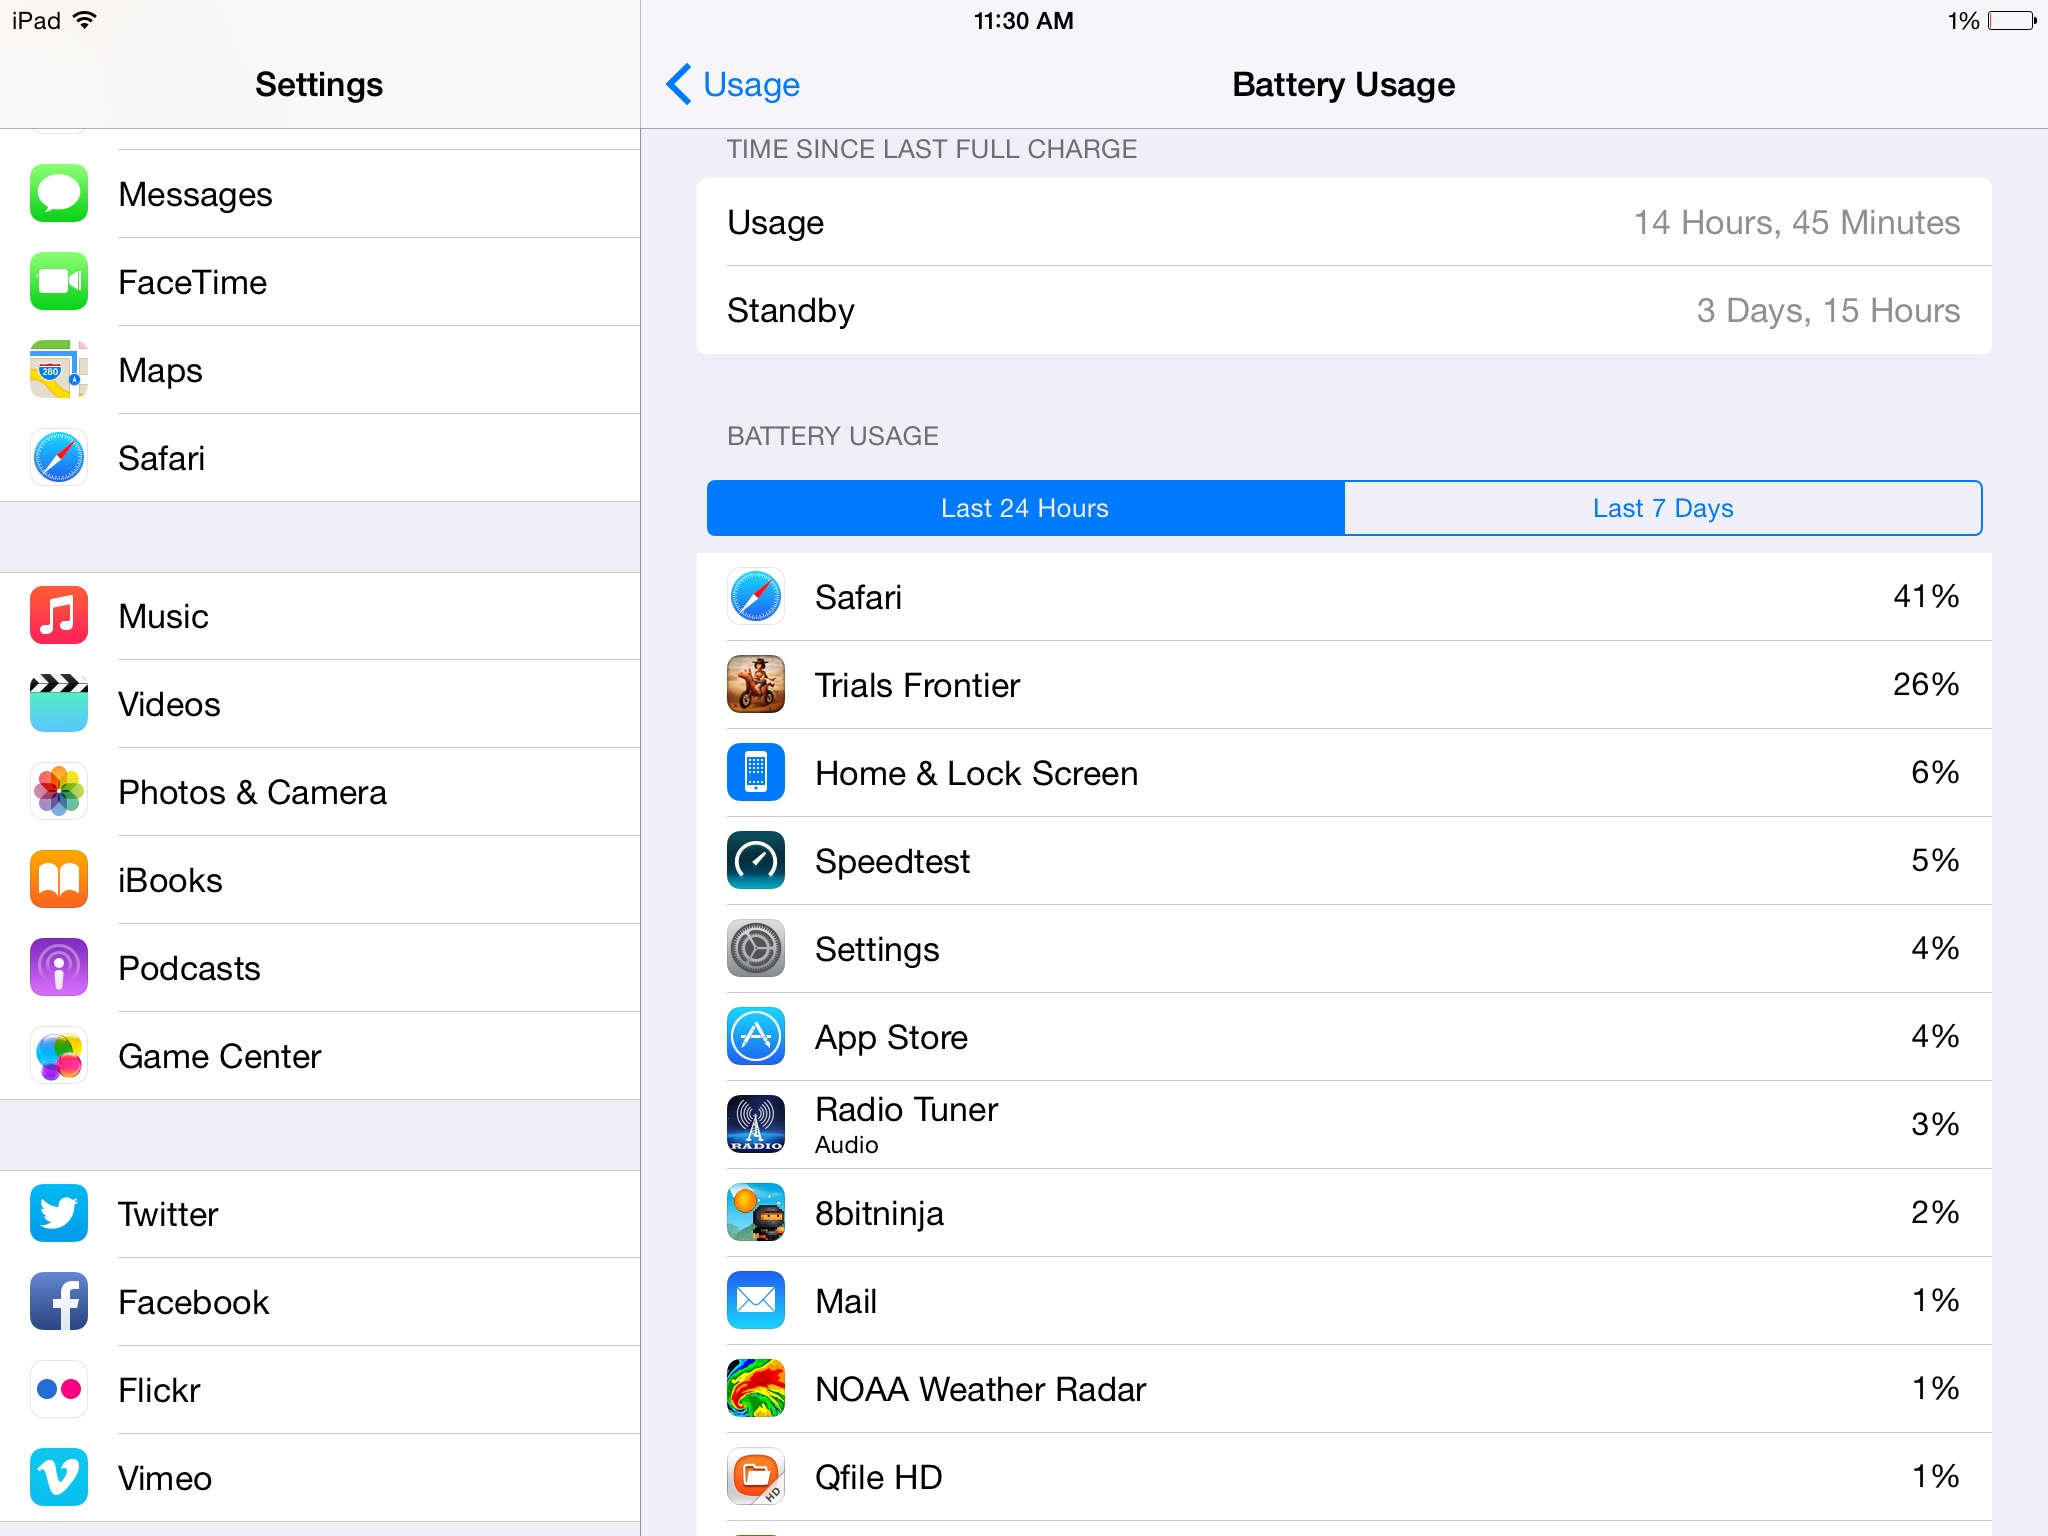Tap the NOAA Weather Radar icon
Image resolution: width=2048 pixels, height=1536 pixels.
click(756, 1389)
